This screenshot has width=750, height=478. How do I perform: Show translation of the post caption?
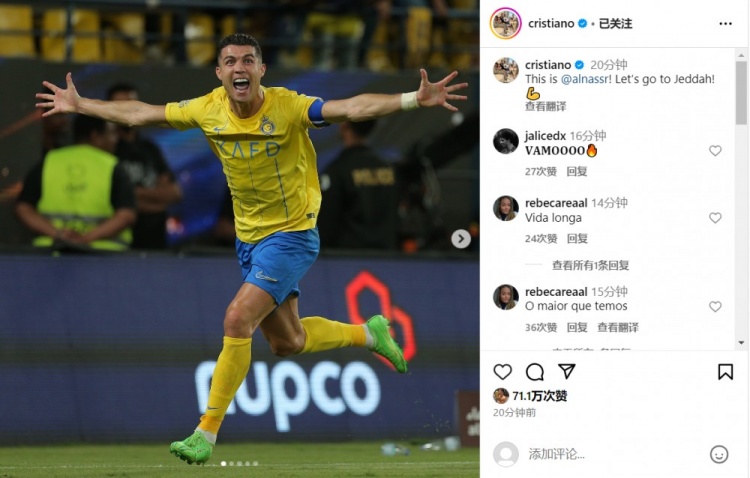[545, 106]
